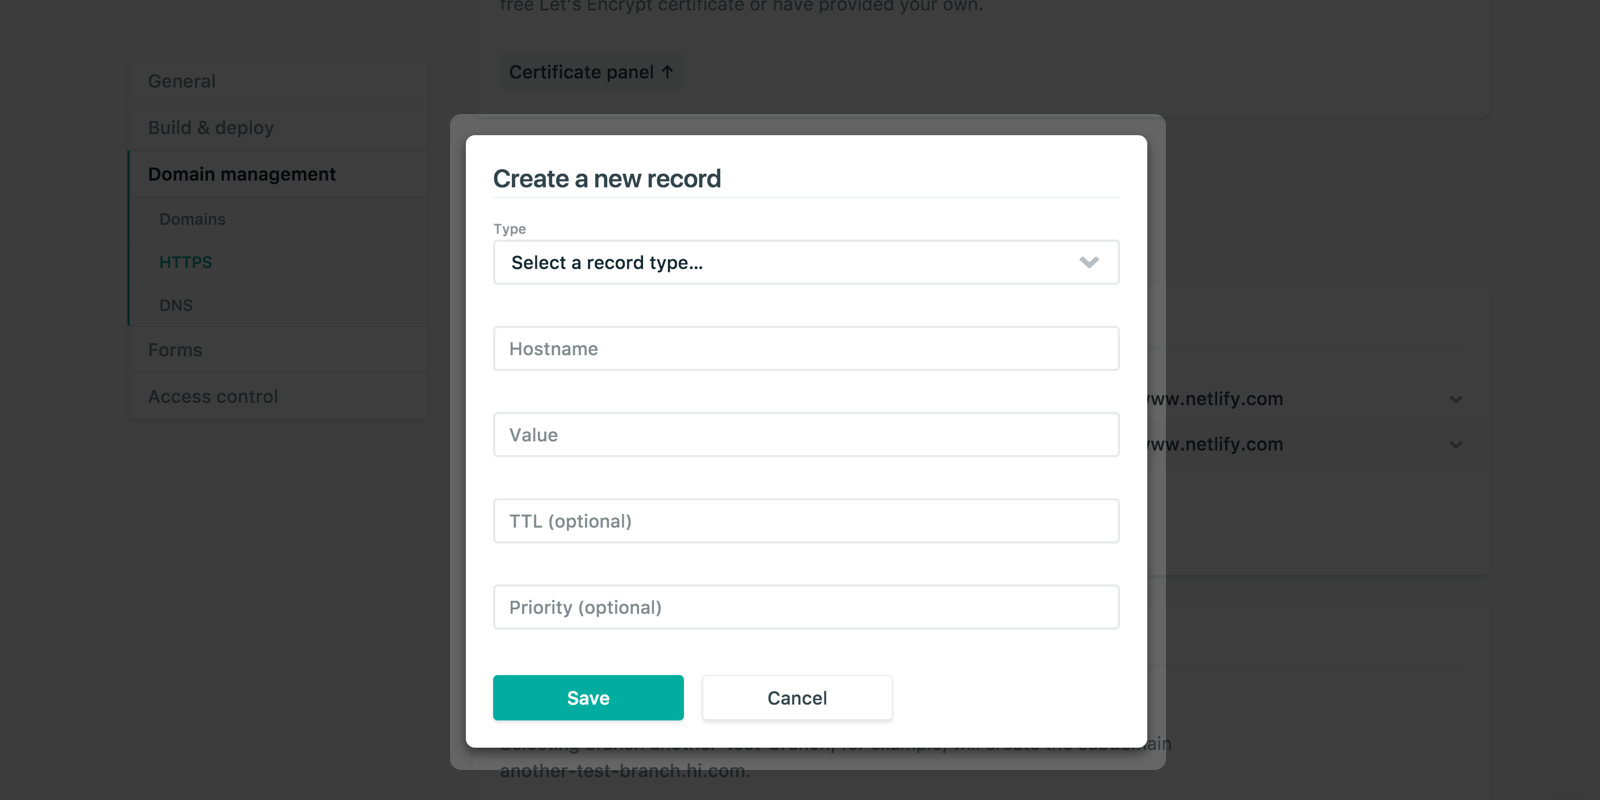Select the HTTPS sub-item
The width and height of the screenshot is (1600, 800).
tap(186, 262)
